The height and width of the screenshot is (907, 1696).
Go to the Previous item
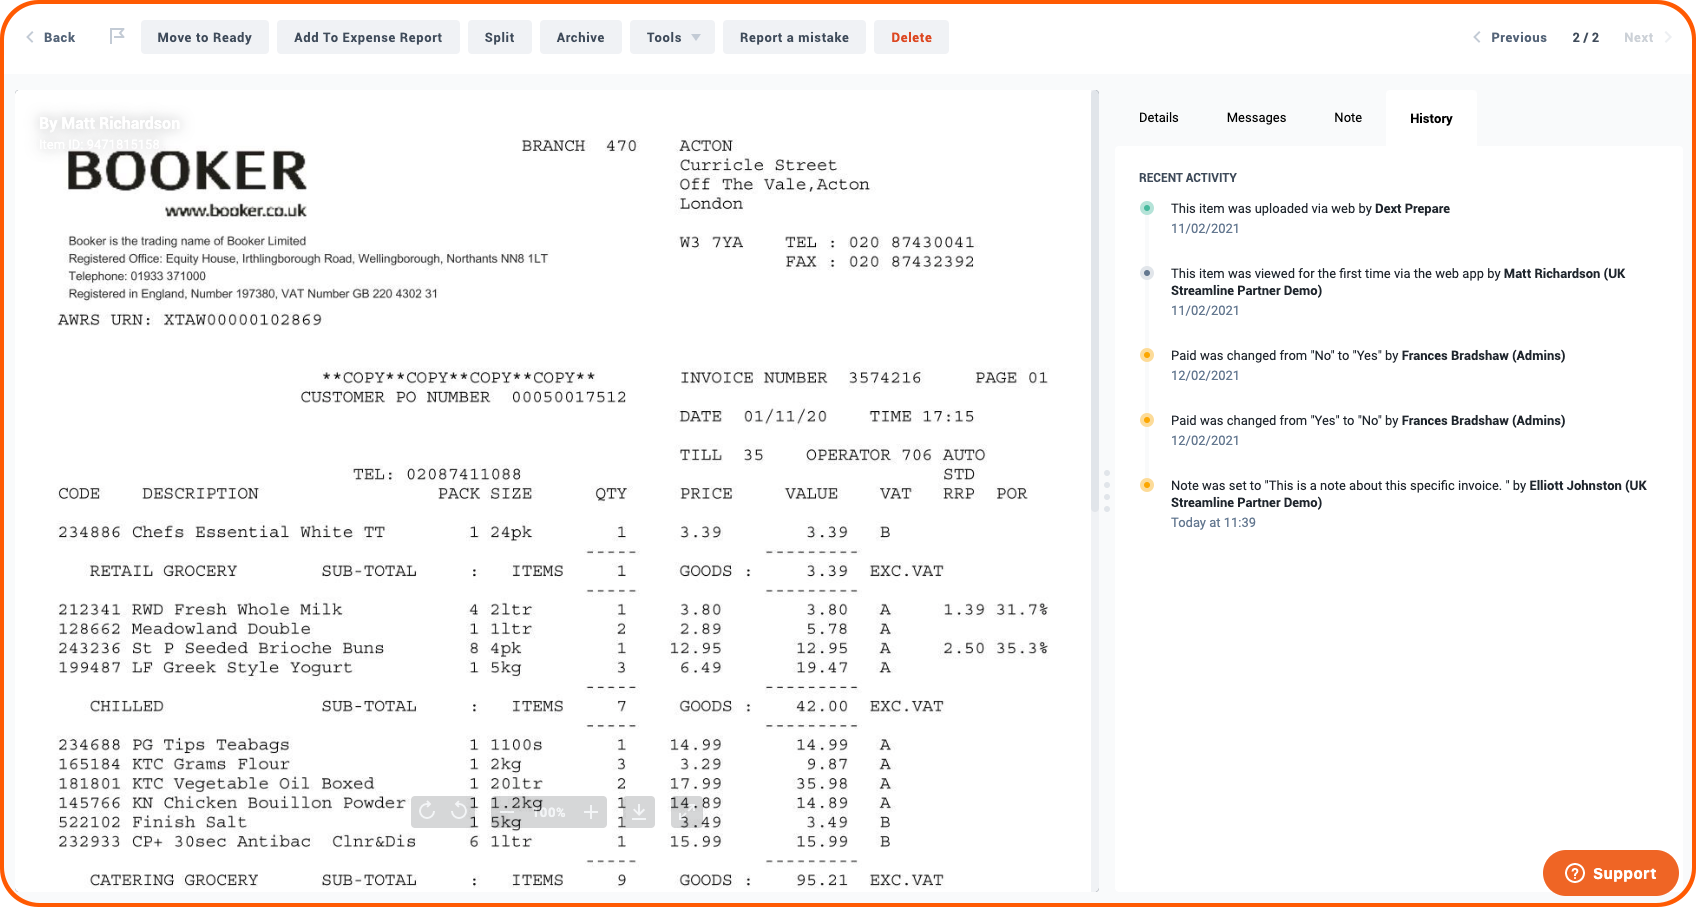point(1509,37)
